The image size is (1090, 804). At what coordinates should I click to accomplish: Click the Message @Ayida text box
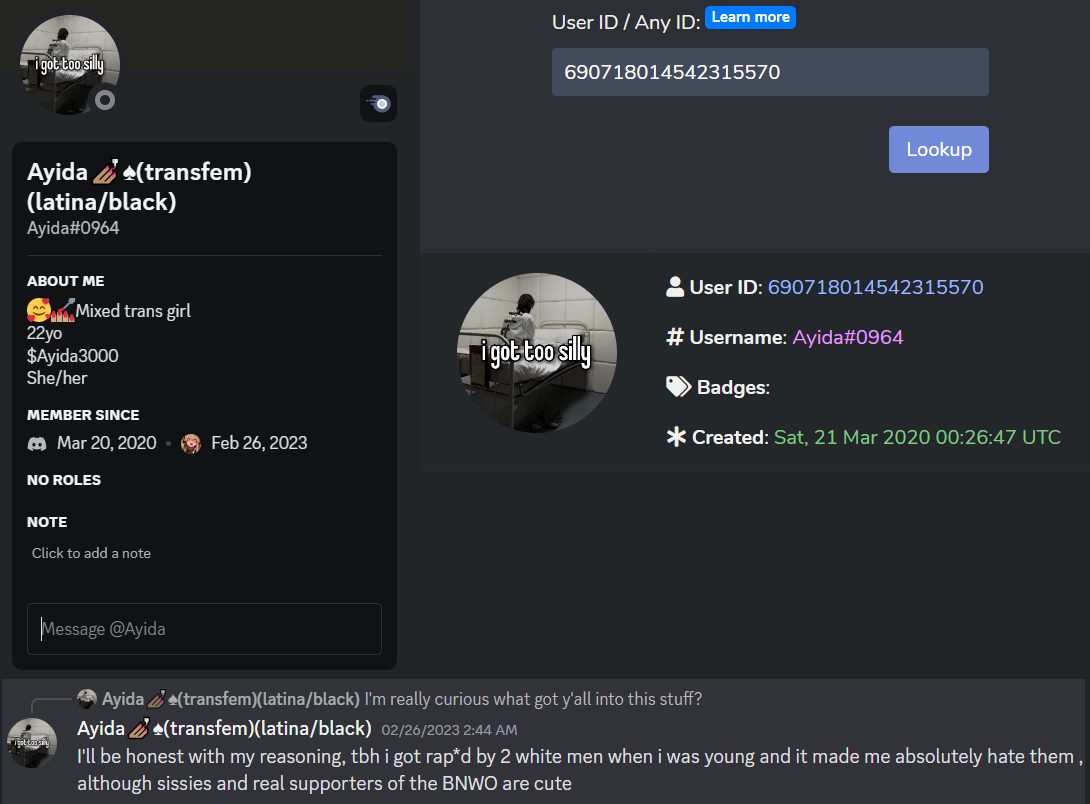pyautogui.click(x=204, y=629)
